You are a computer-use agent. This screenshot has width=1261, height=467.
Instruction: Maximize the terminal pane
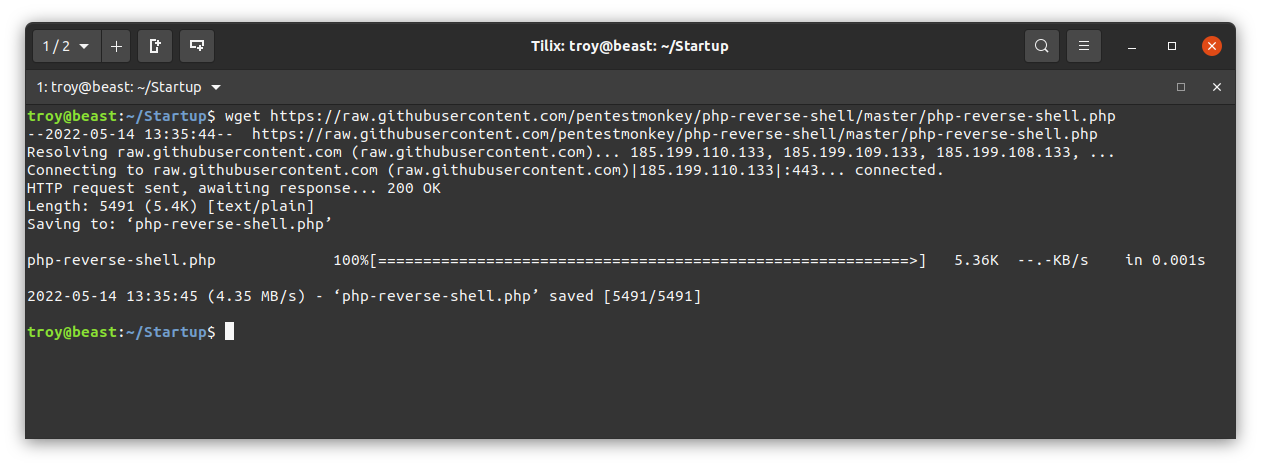tap(1181, 87)
